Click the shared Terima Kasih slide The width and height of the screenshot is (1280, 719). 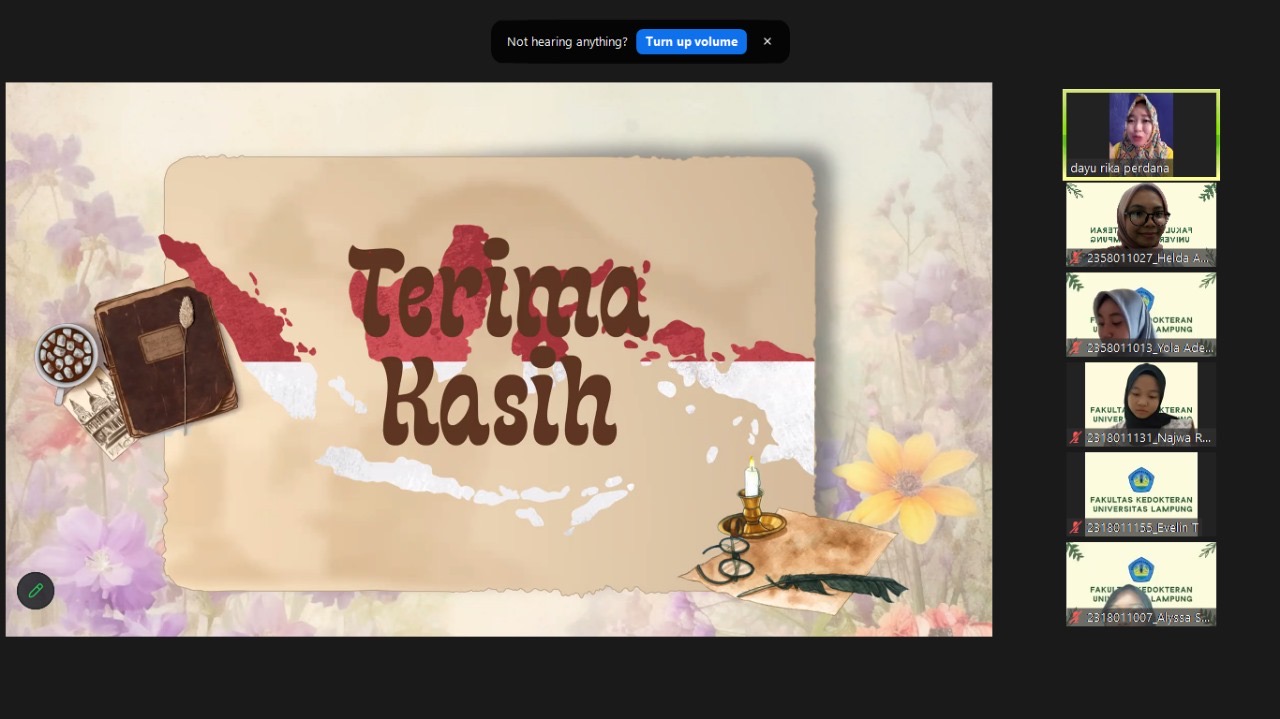[x=499, y=359]
